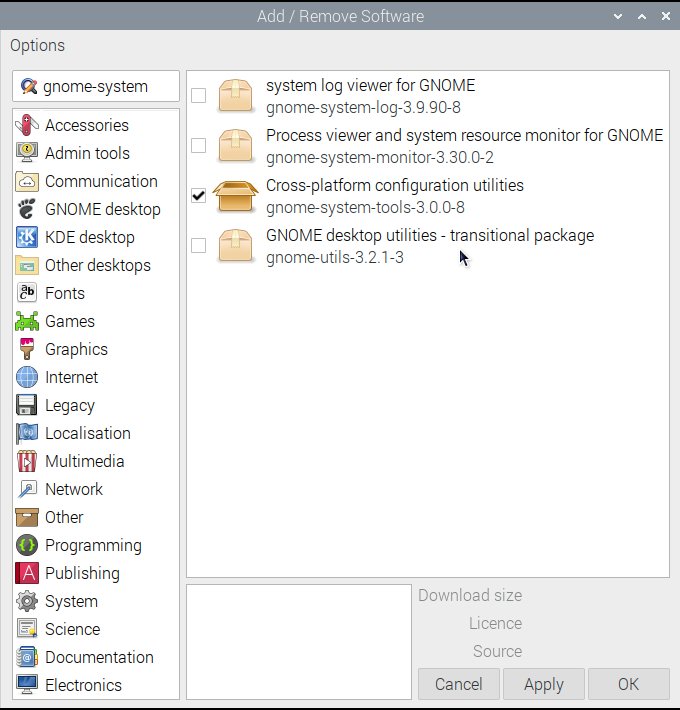The height and width of the screenshot is (710, 680).
Task: Select 'system log viewer for GNOME' title
Action: 370,85
